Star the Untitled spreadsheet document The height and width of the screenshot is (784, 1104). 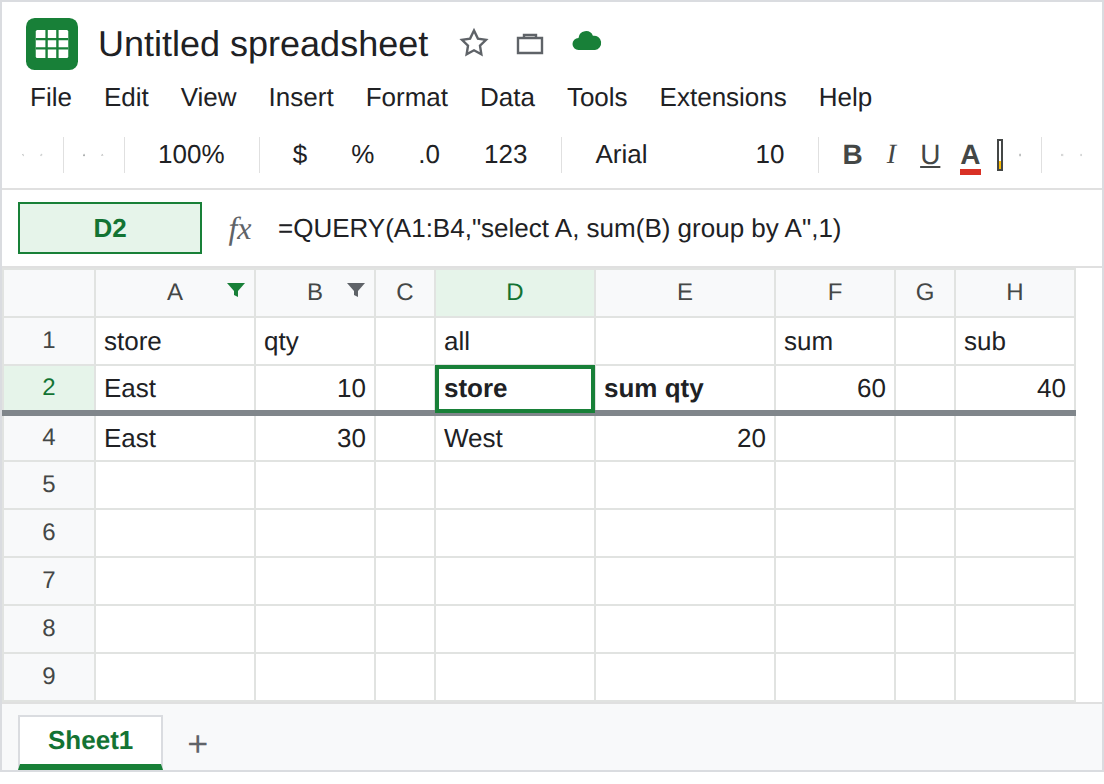[473, 44]
